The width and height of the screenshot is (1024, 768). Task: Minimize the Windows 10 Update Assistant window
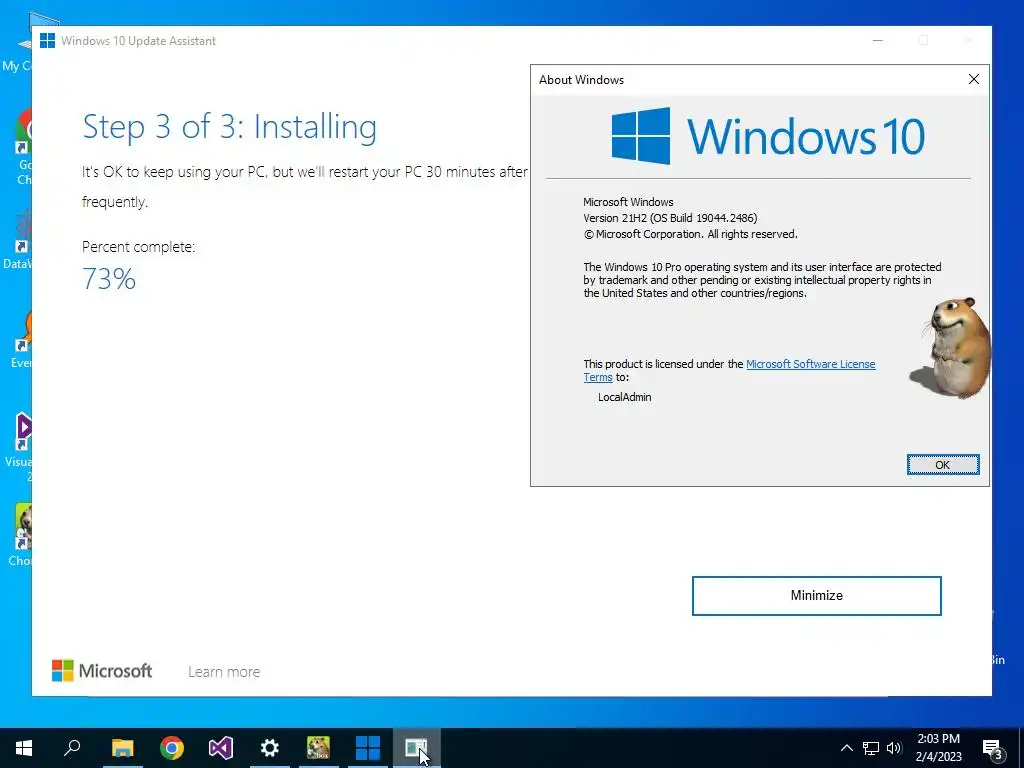pyautogui.click(x=878, y=40)
